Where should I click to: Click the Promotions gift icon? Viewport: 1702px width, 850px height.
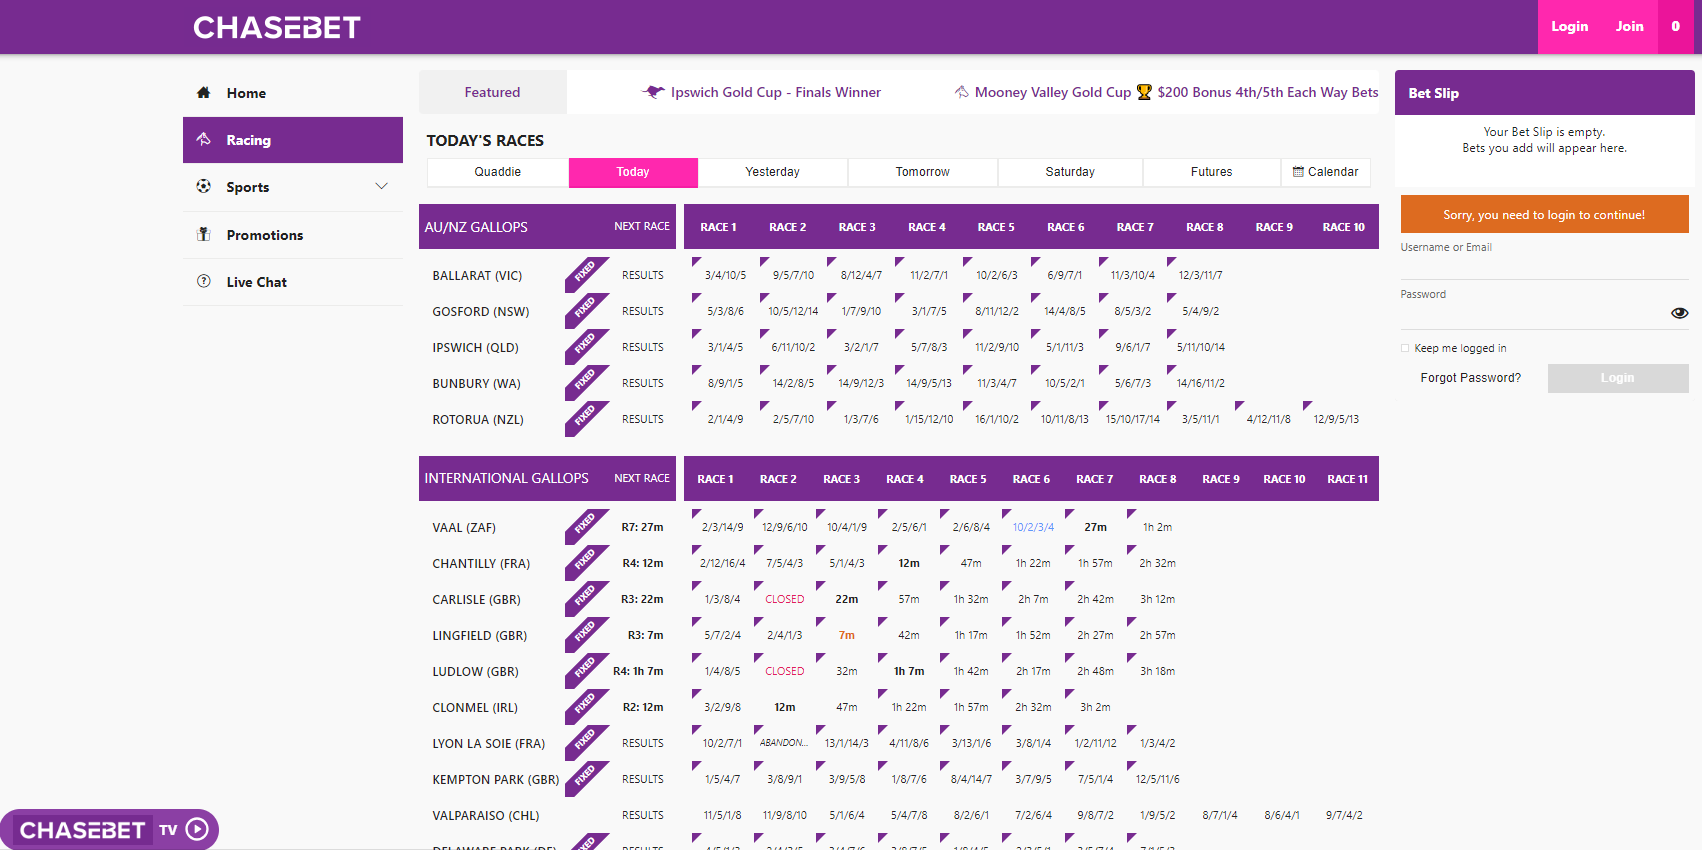[x=204, y=234]
